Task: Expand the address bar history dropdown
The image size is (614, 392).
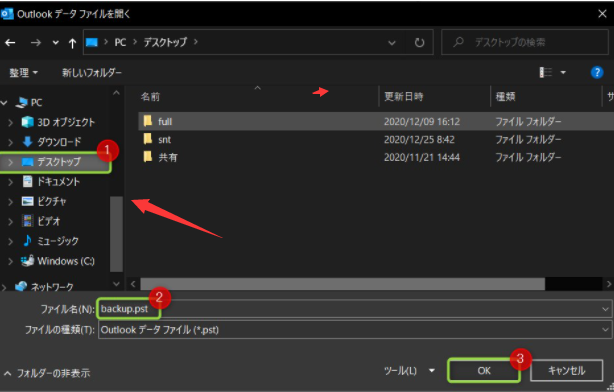Action: [392, 43]
